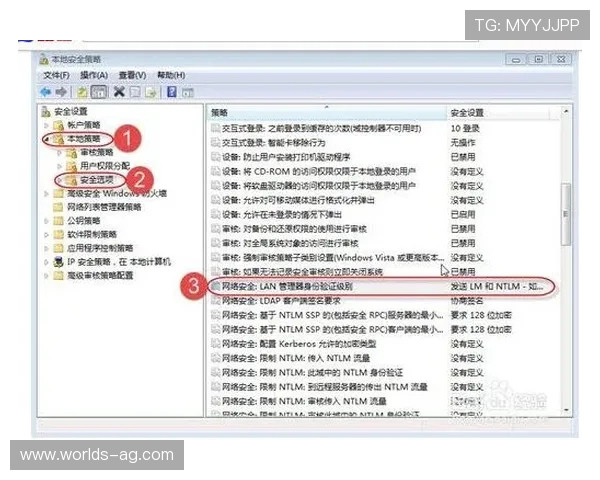Screen dimensions: 600x480
Task: Click the vertical scrollbar thumb
Action: 566,214
